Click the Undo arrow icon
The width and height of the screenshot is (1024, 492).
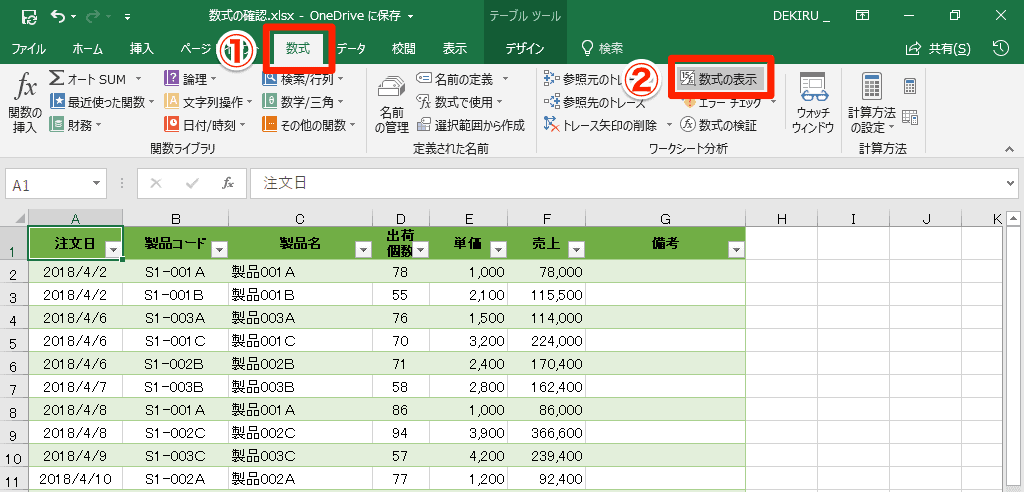(x=58, y=16)
